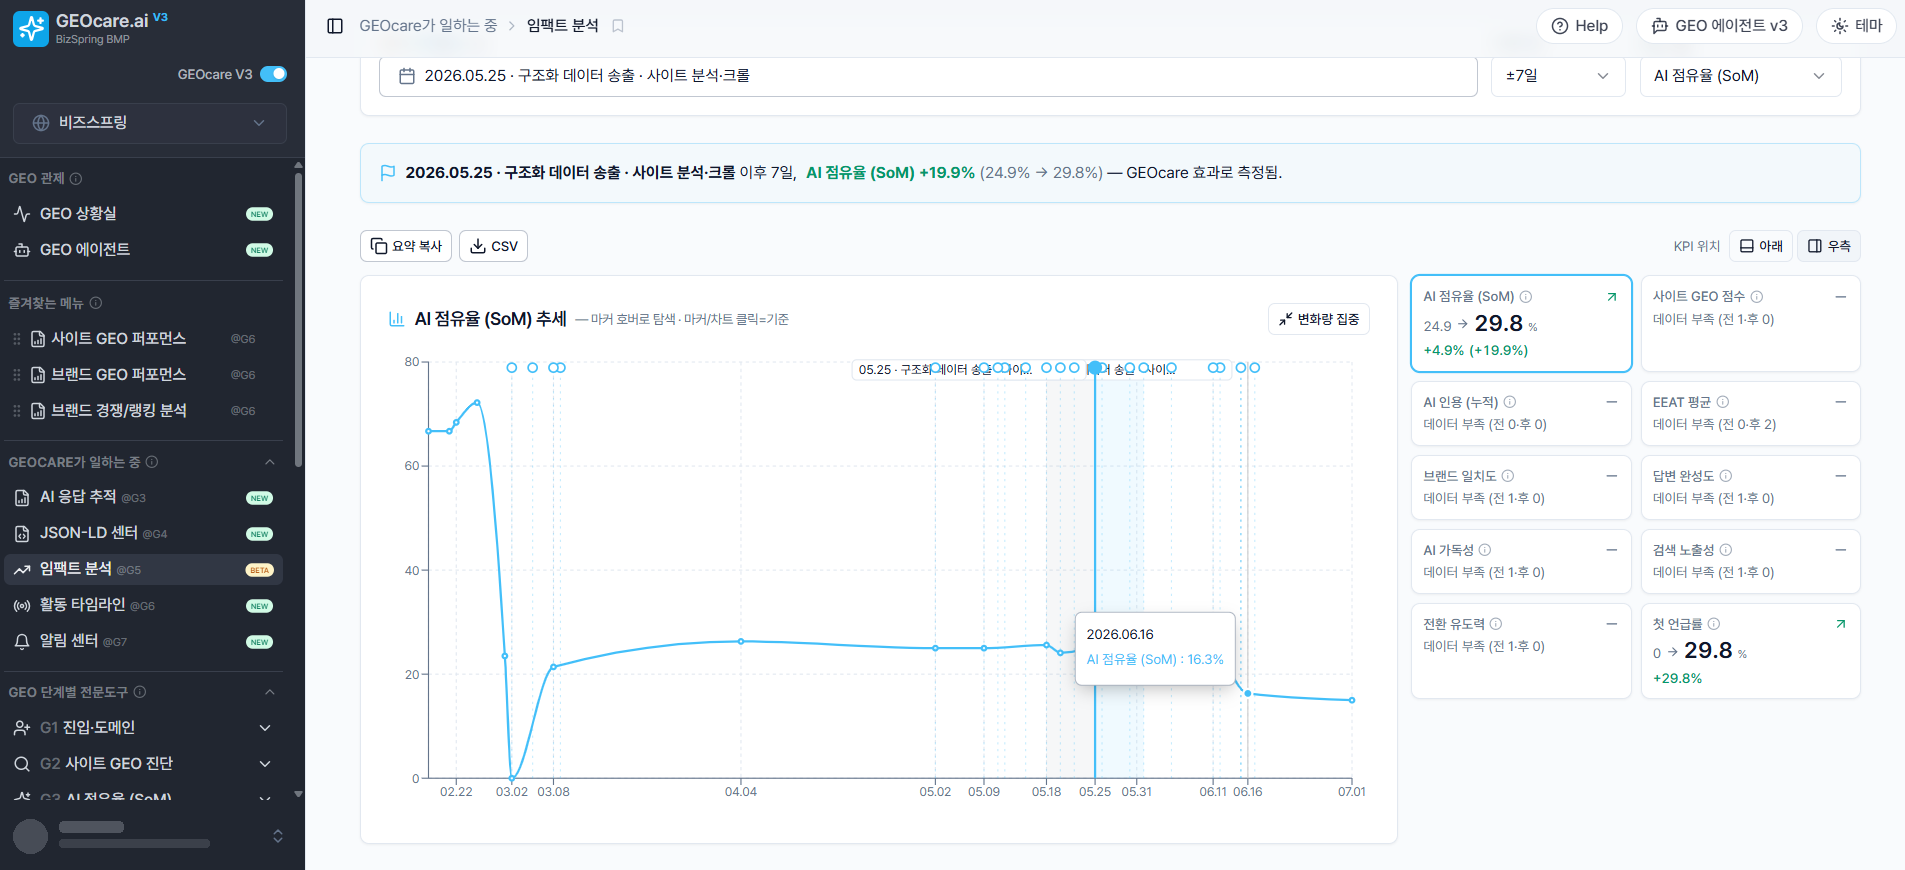
Task: Show info for EEAT 평균 card
Action: click(1723, 402)
